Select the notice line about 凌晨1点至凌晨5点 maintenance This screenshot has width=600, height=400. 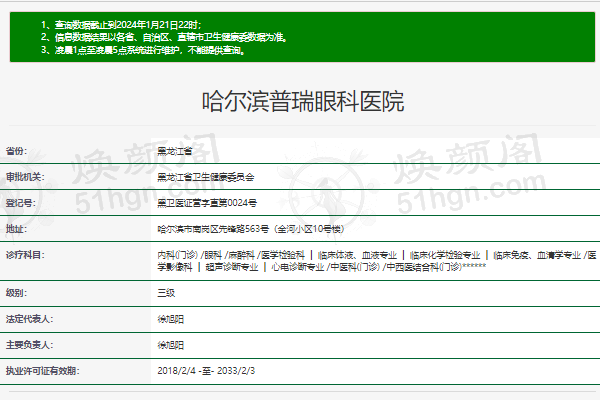(143, 50)
